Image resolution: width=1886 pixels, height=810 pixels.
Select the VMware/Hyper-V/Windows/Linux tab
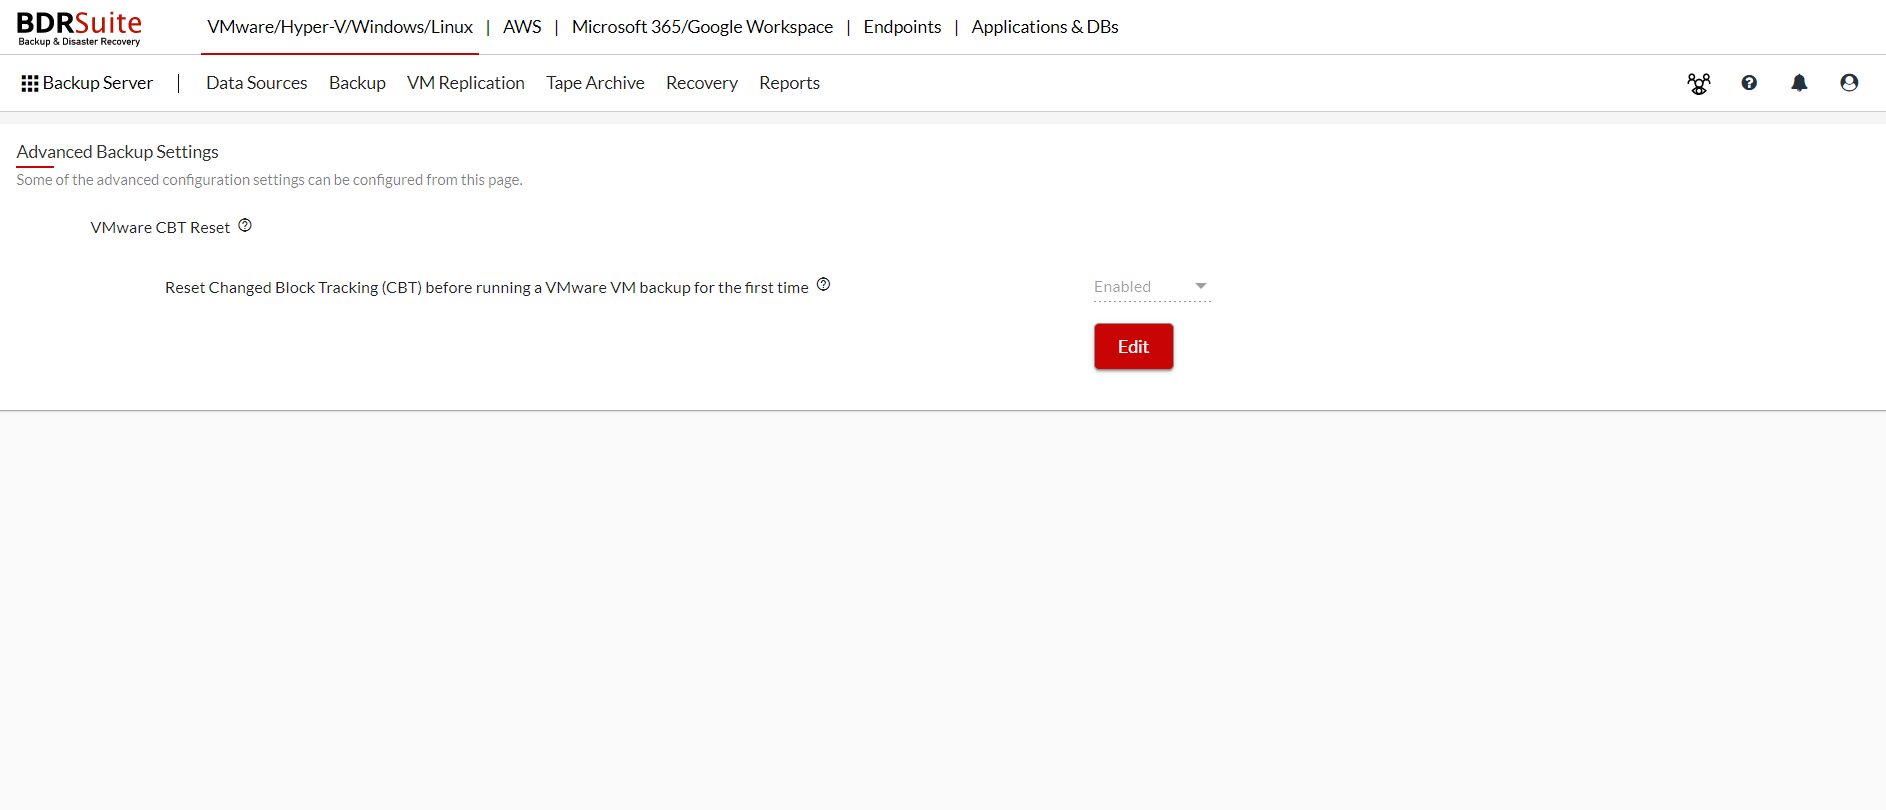click(340, 27)
